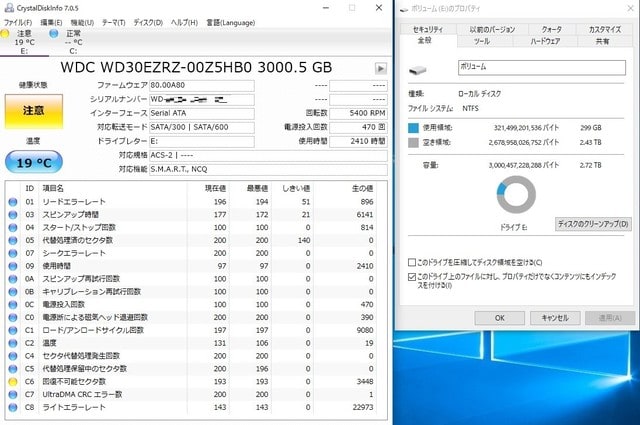This screenshot has width=640, height=425.
Task: Switch to the ハードウェア tab
Action: point(545,41)
